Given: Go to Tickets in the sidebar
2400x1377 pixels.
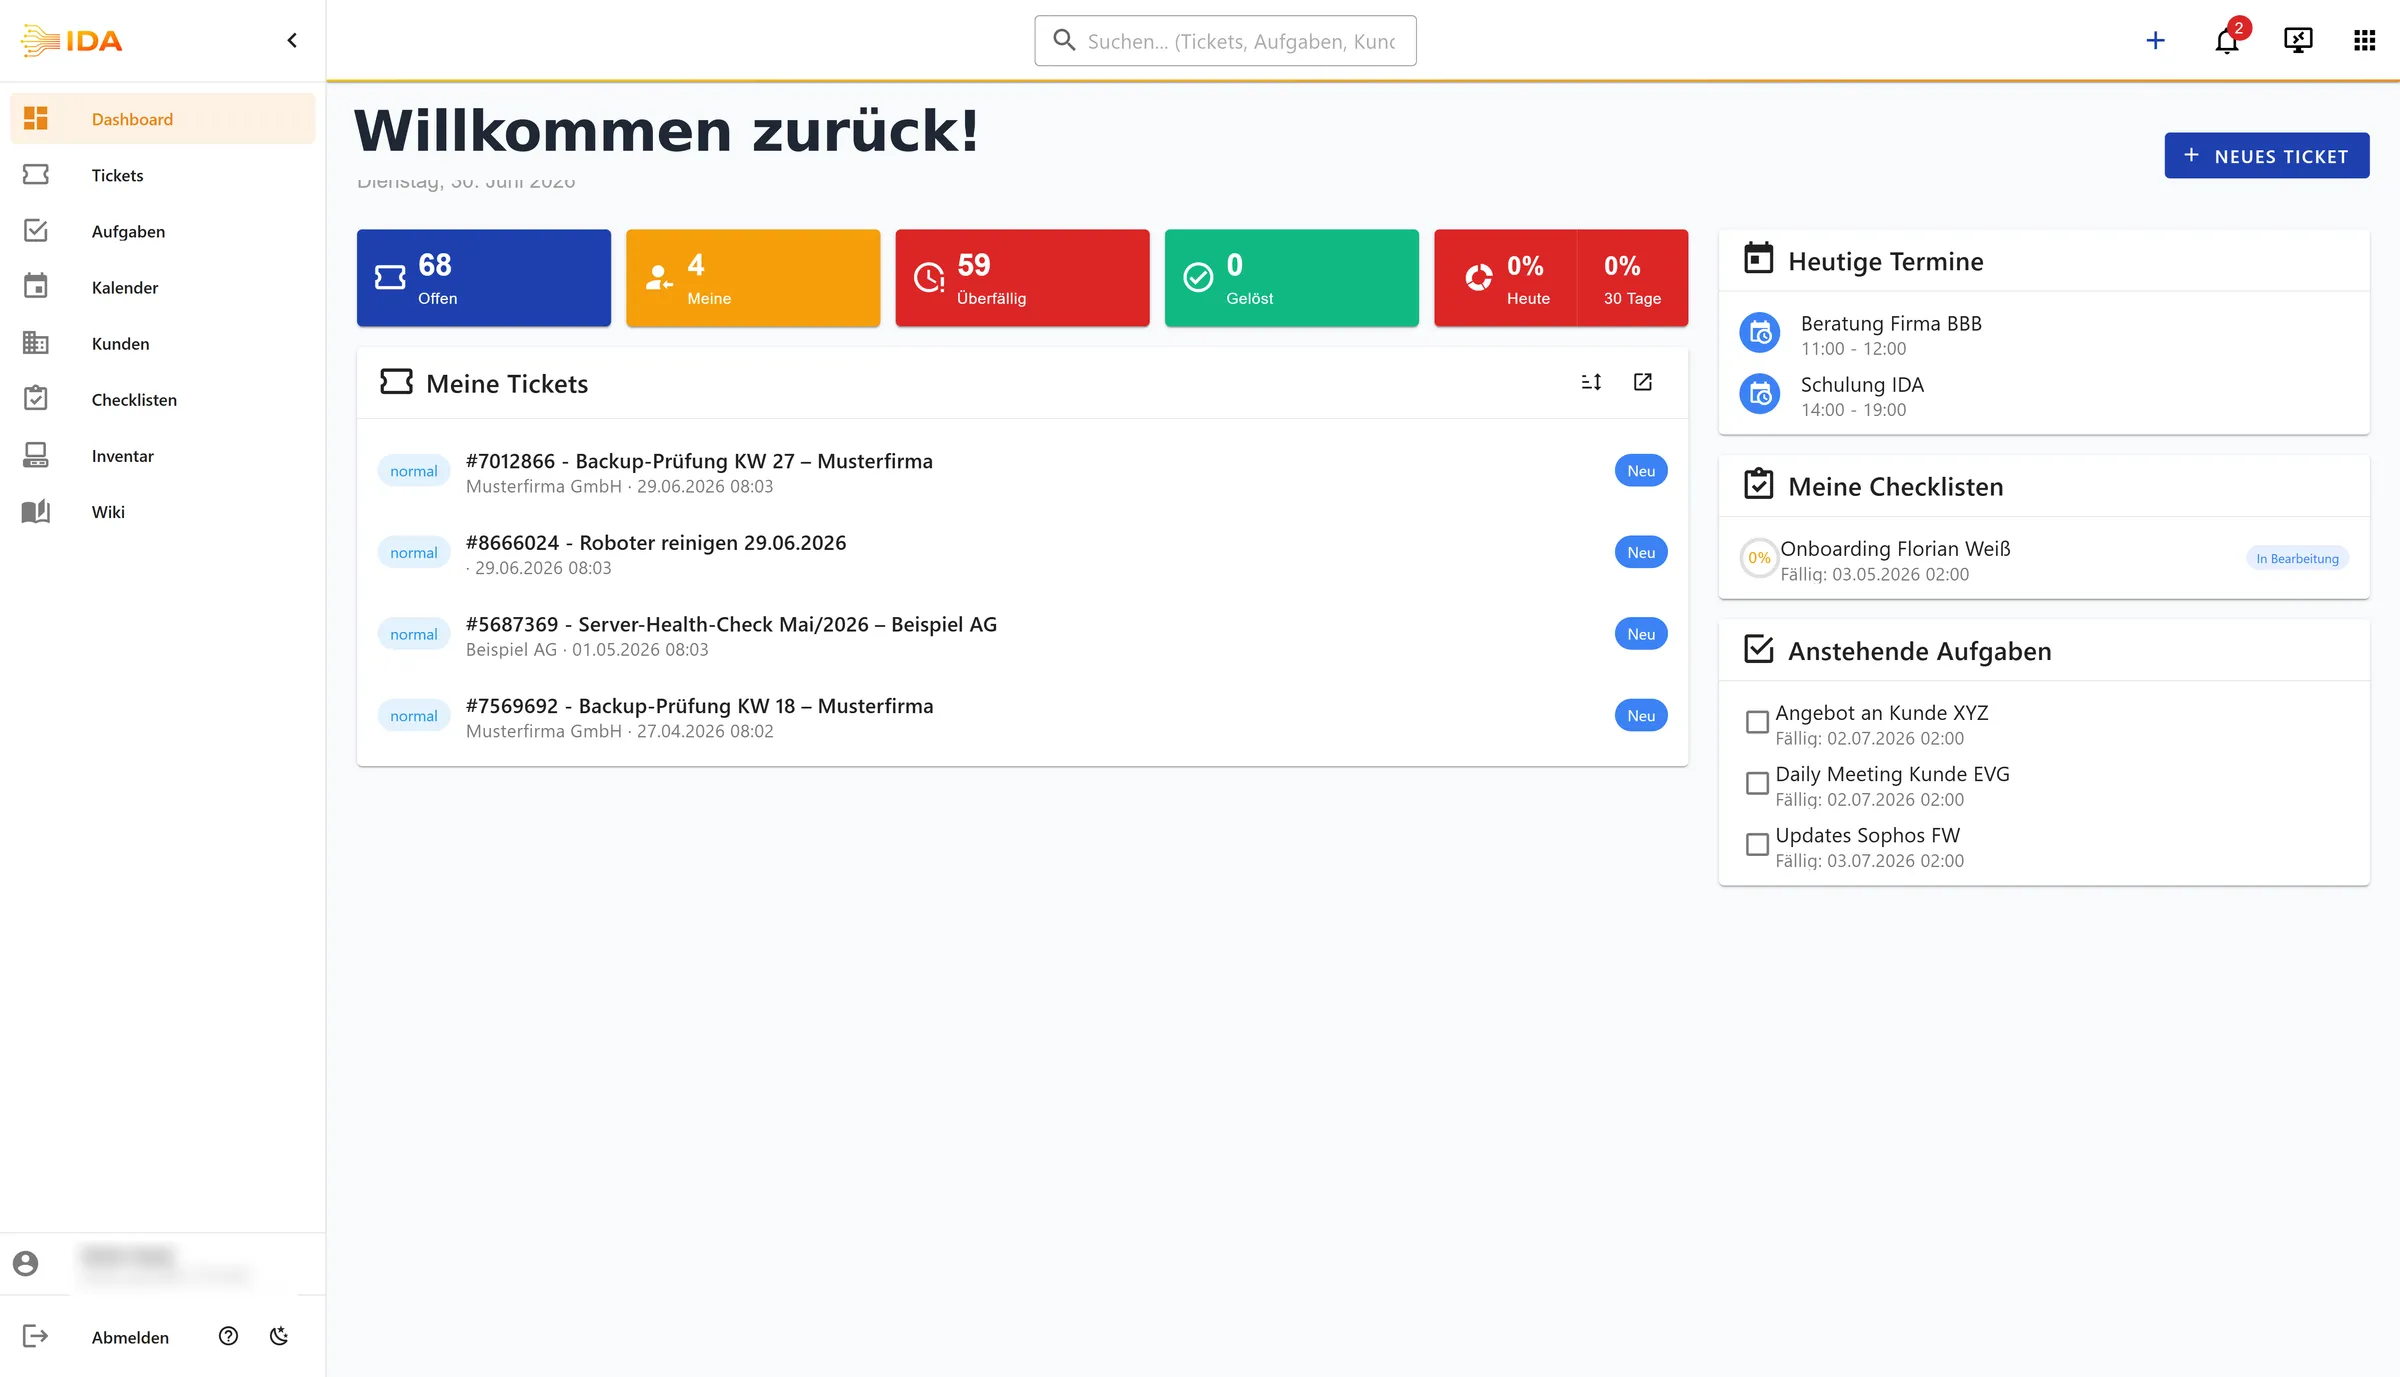Looking at the screenshot, I should tap(163, 175).
